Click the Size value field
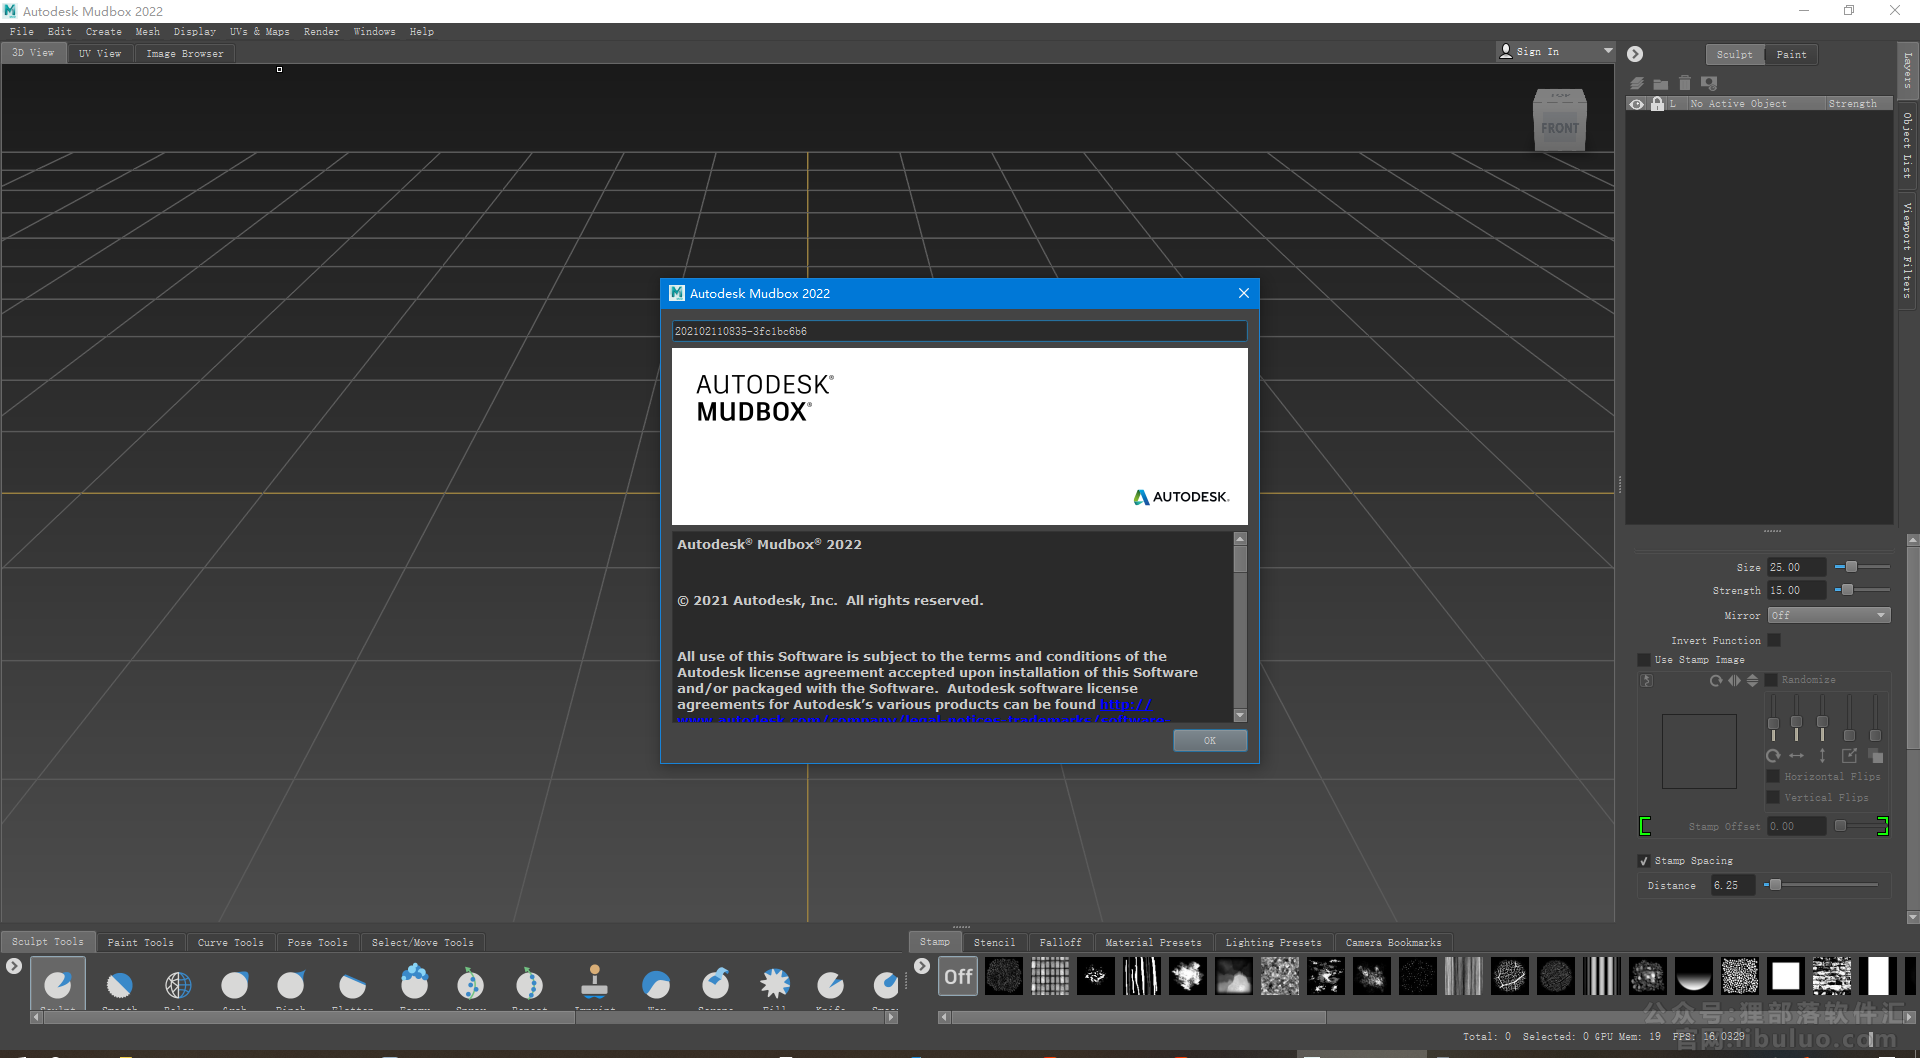Image resolution: width=1920 pixels, height=1058 pixels. pyautogui.click(x=1796, y=567)
